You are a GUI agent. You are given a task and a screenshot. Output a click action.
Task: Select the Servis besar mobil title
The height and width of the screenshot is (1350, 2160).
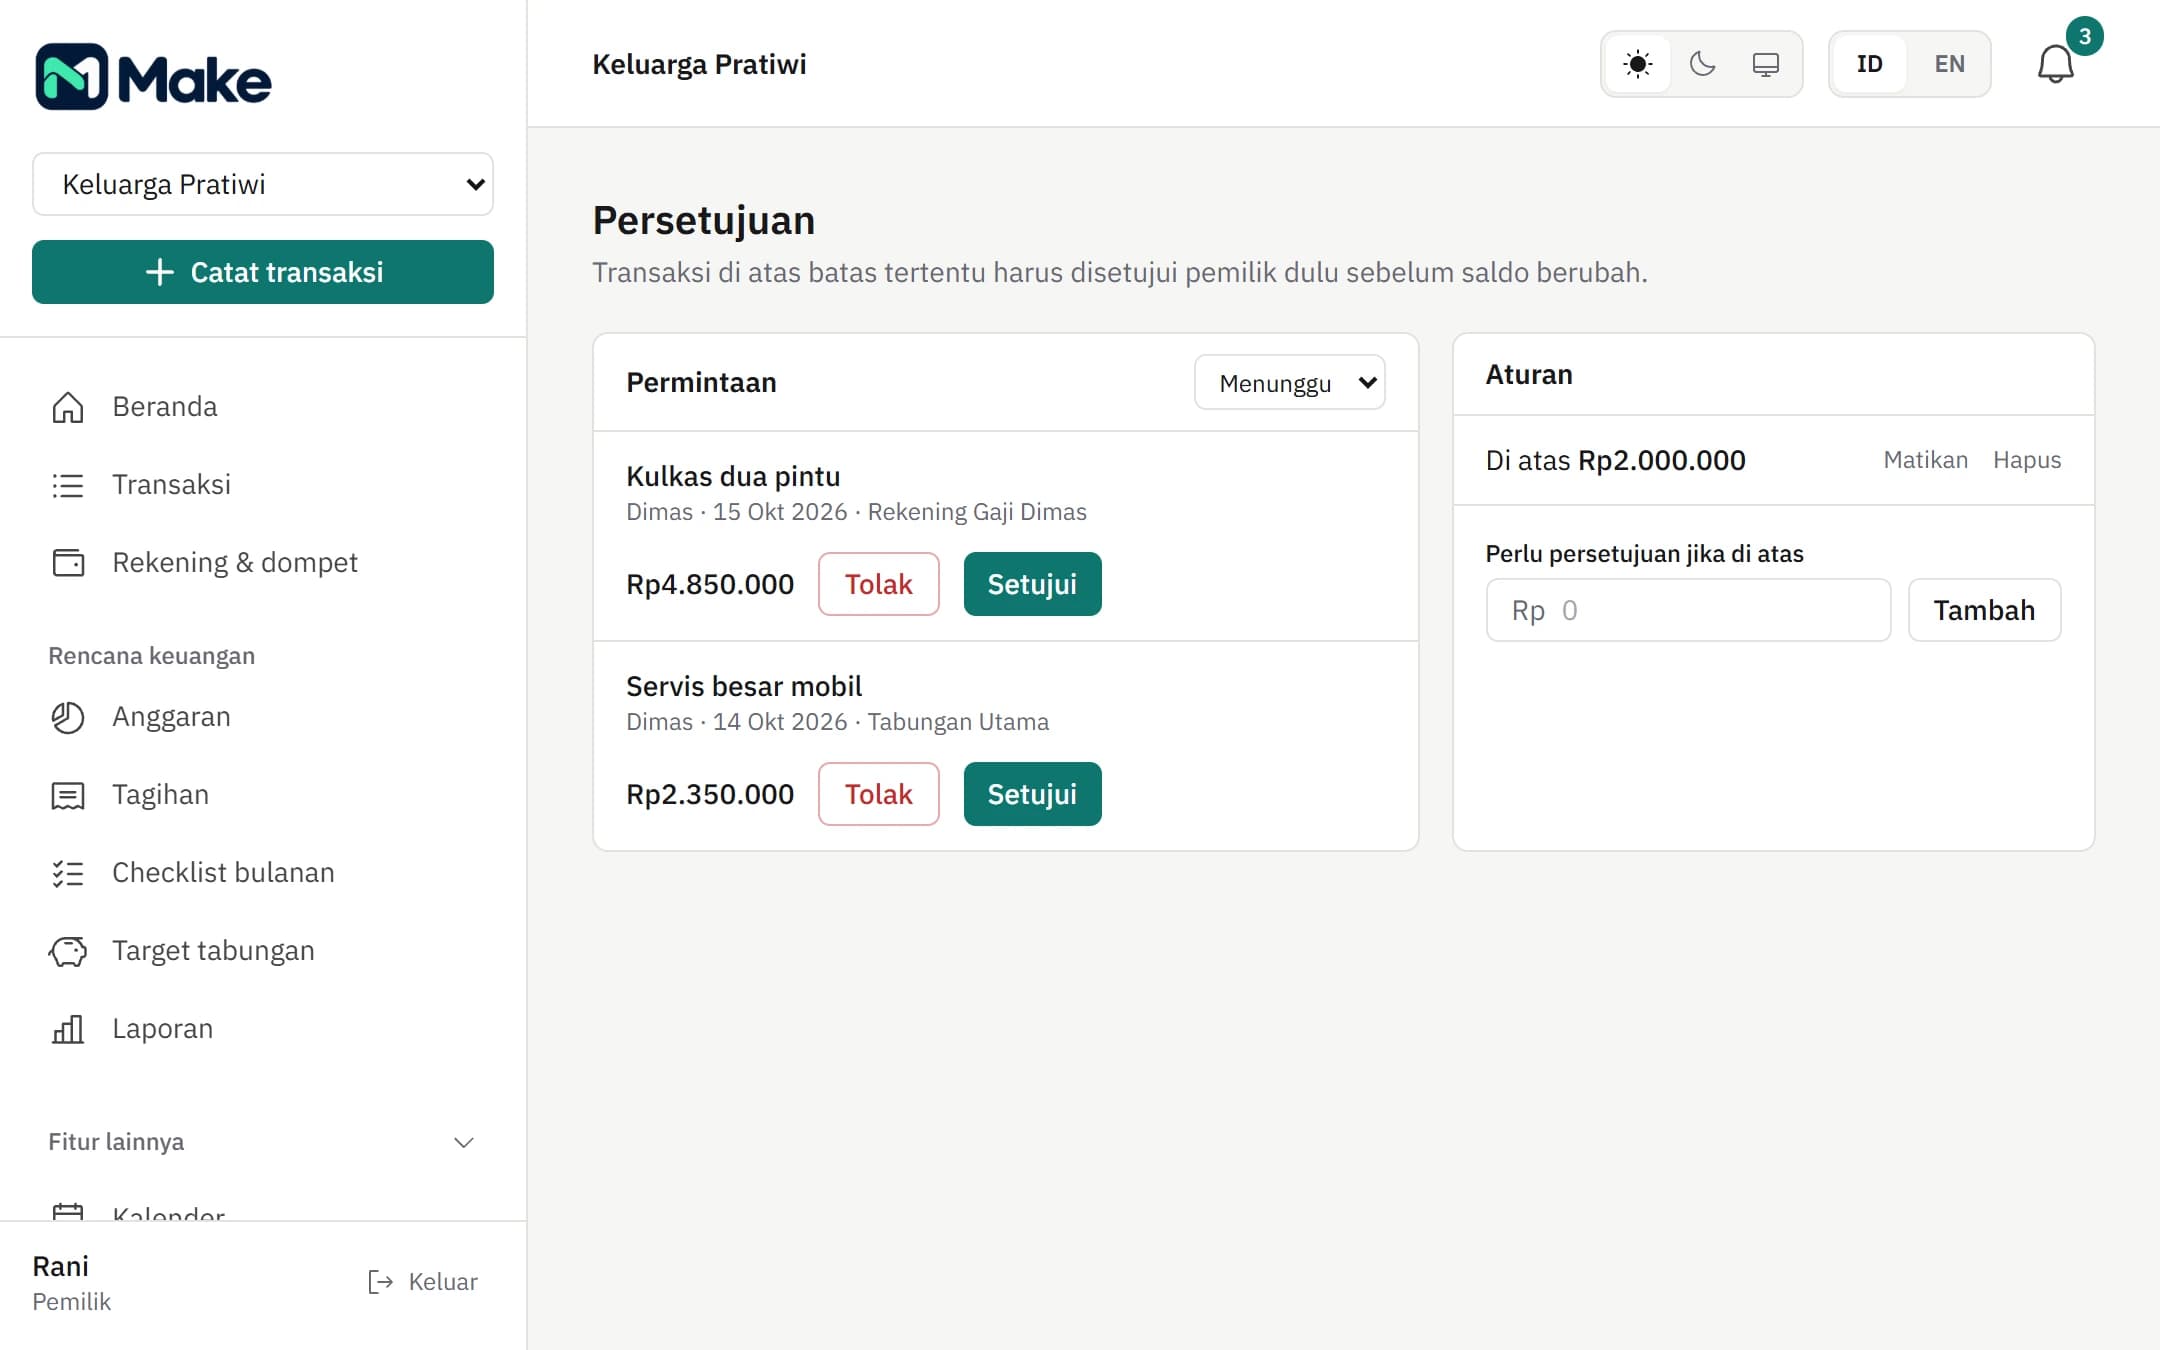[x=744, y=687]
